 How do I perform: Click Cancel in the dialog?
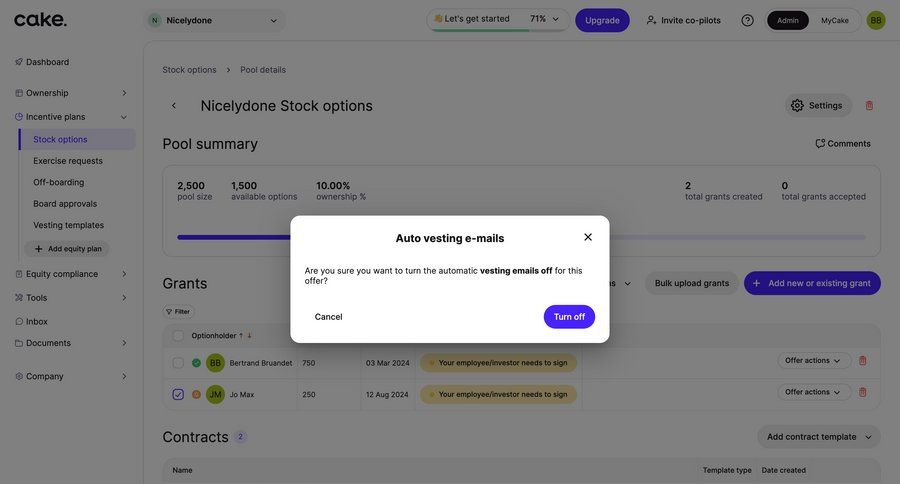tap(328, 317)
